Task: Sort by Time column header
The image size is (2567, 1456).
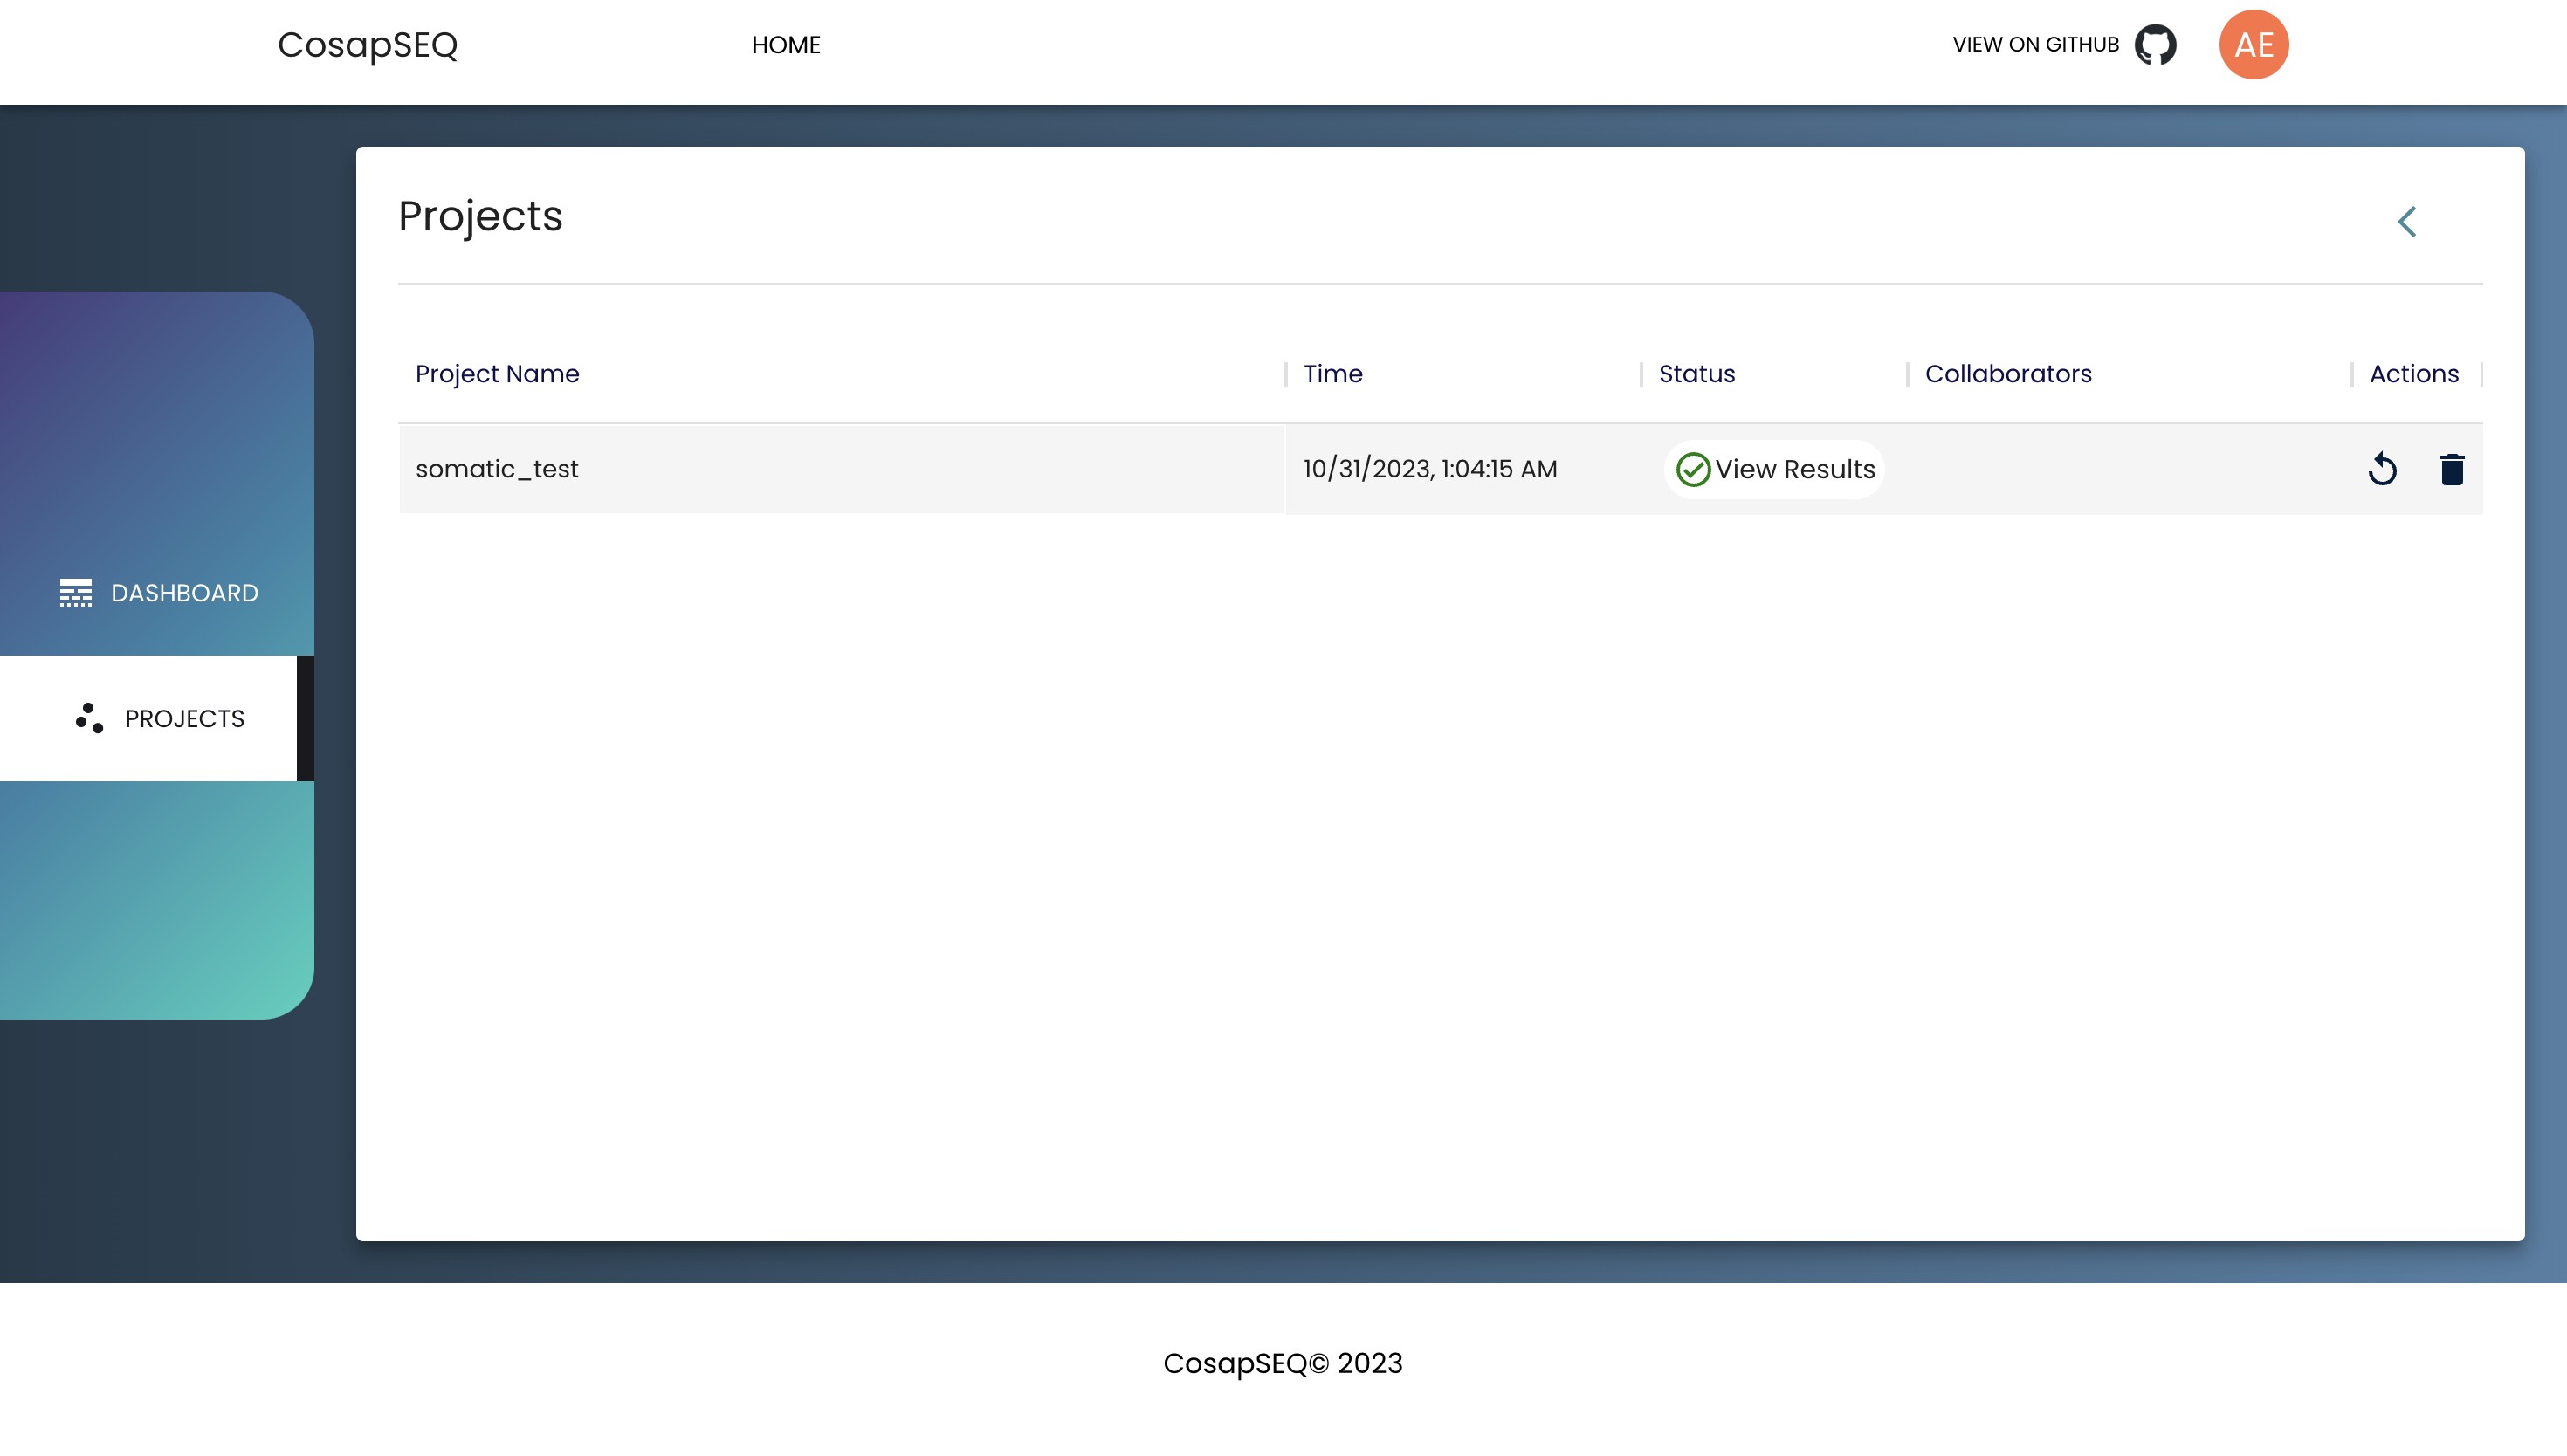Action: pyautogui.click(x=1333, y=374)
